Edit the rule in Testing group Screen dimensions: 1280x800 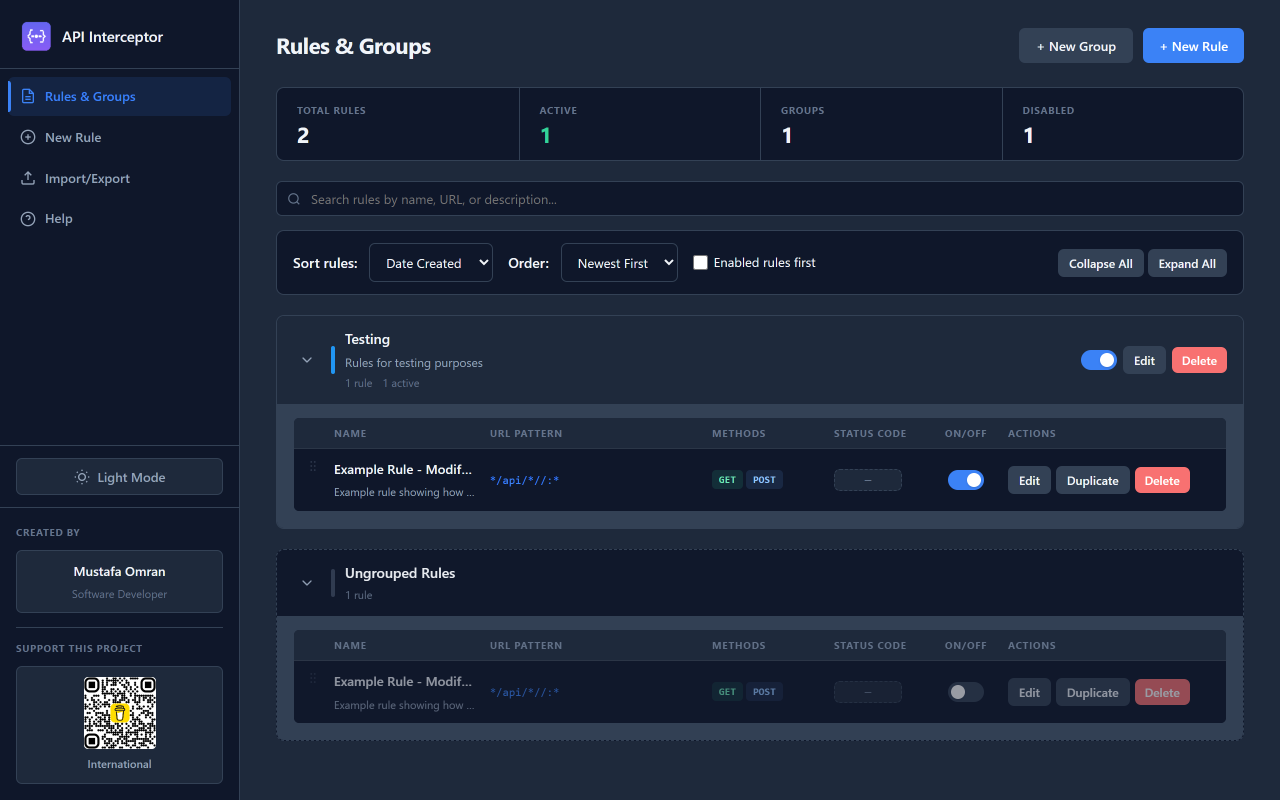point(1029,480)
